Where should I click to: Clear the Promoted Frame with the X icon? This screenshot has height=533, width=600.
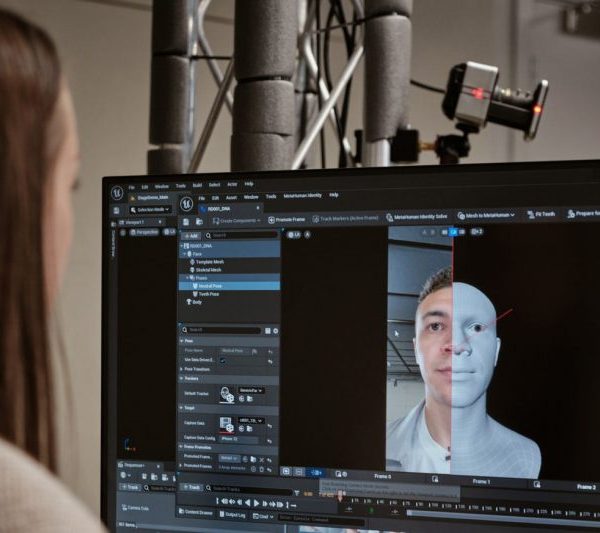262,460
